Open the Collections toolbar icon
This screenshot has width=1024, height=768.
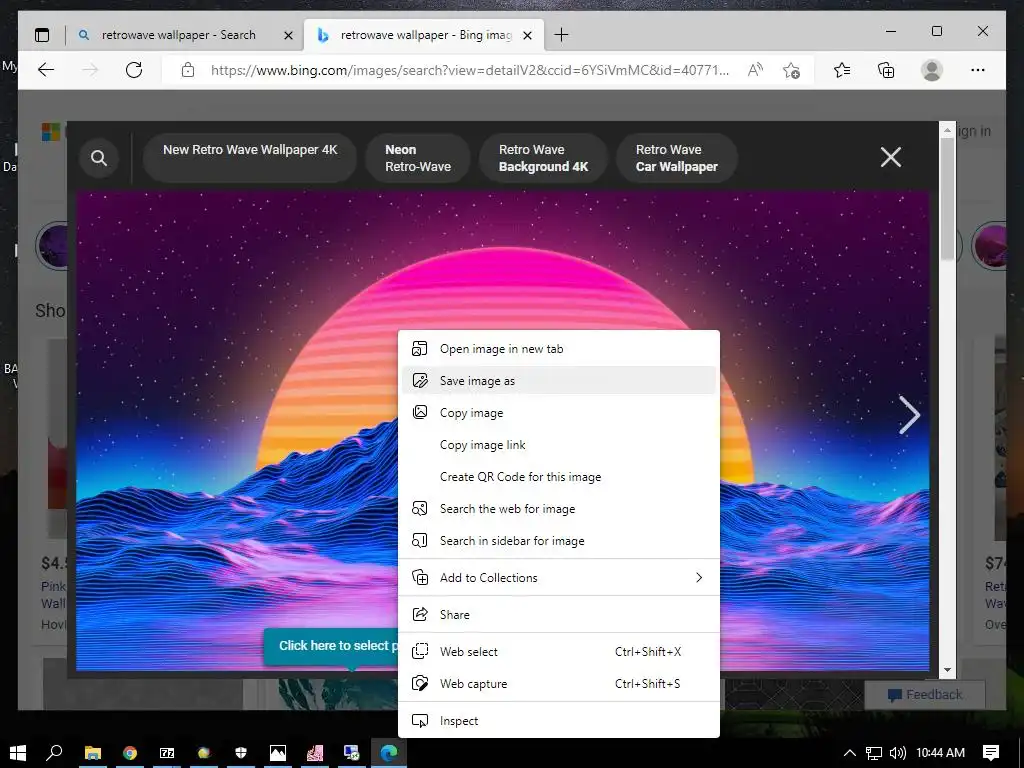(886, 70)
